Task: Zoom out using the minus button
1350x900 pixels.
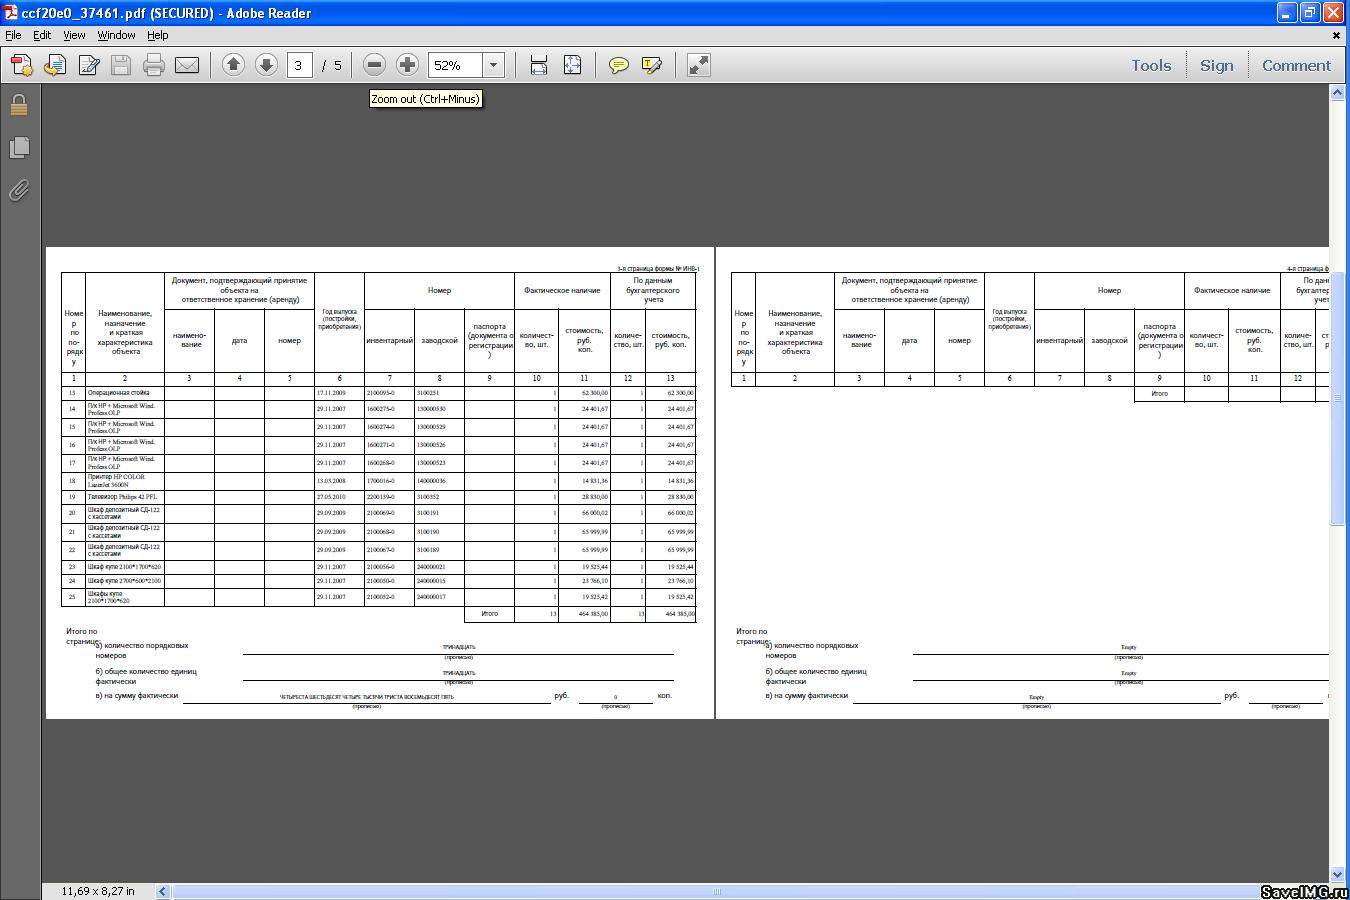Action: tap(374, 65)
